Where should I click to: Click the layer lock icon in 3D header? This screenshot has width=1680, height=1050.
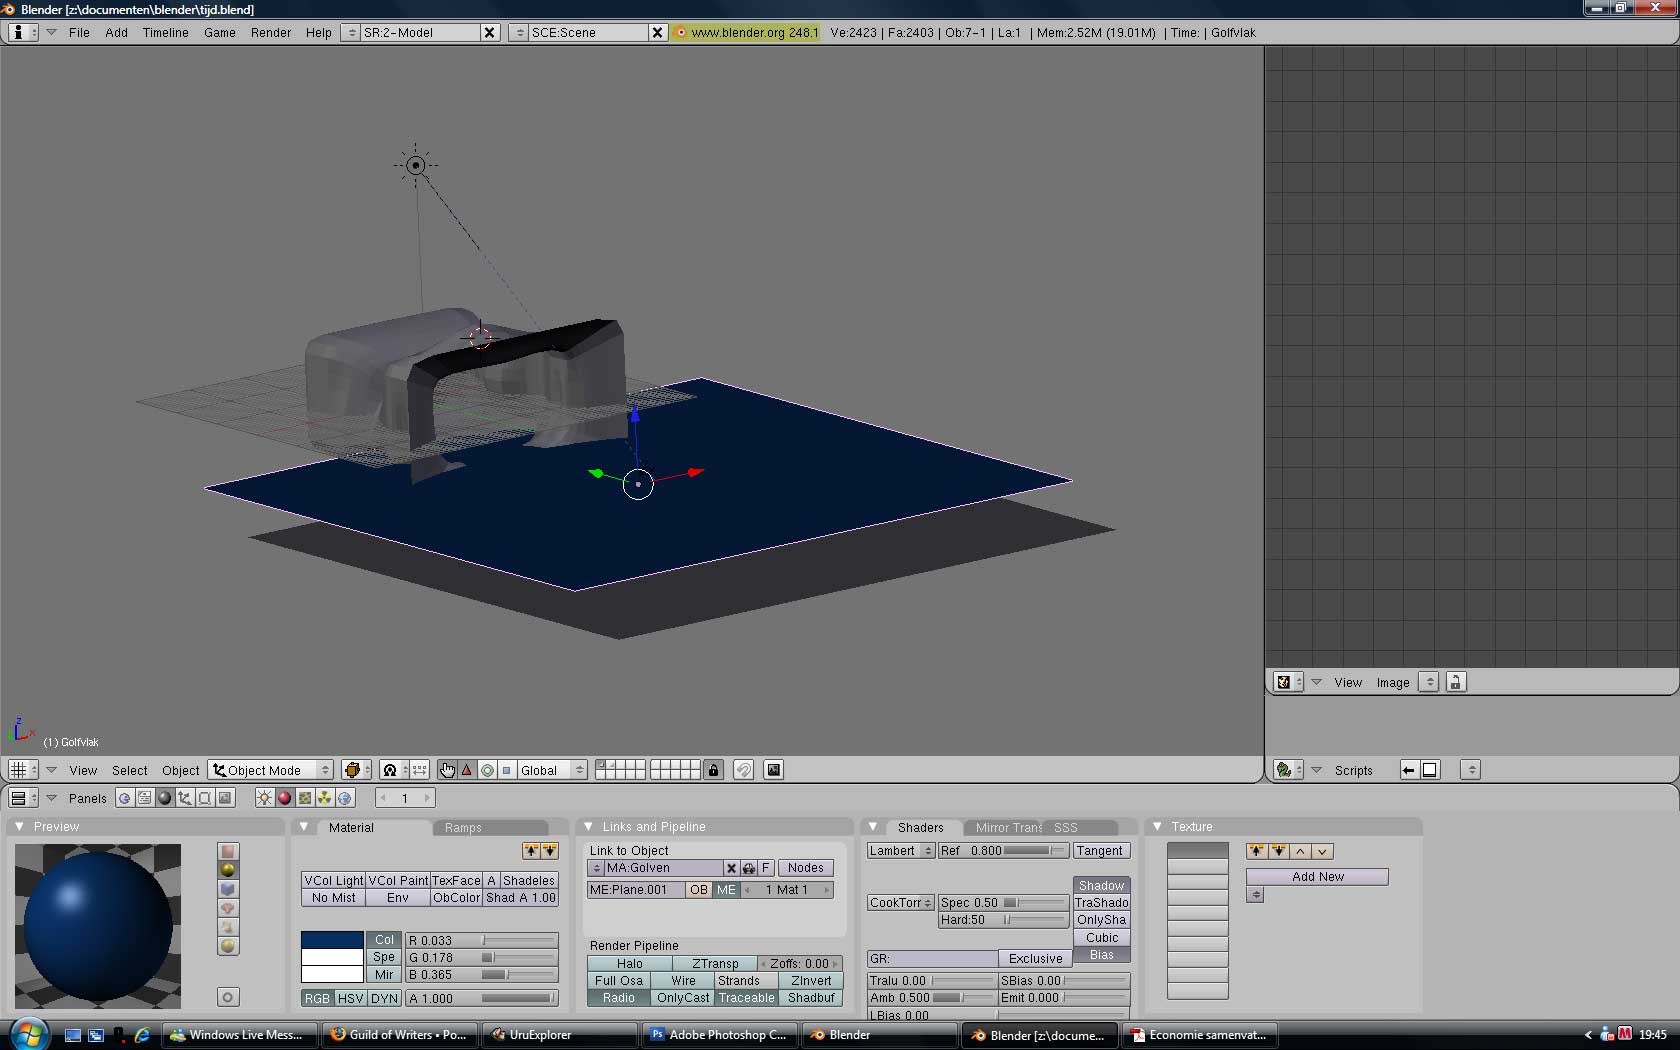point(713,770)
